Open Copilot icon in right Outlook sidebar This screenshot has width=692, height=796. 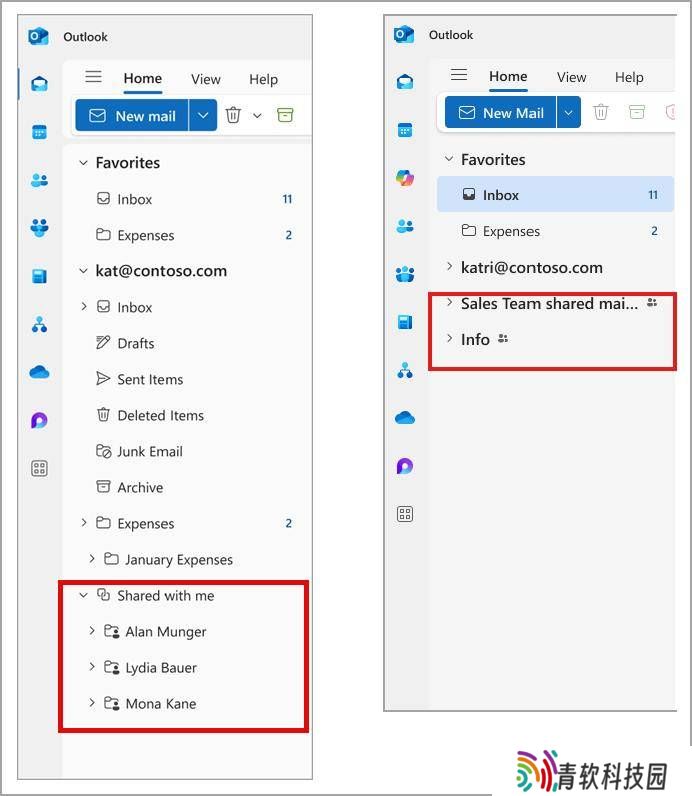pos(405,178)
